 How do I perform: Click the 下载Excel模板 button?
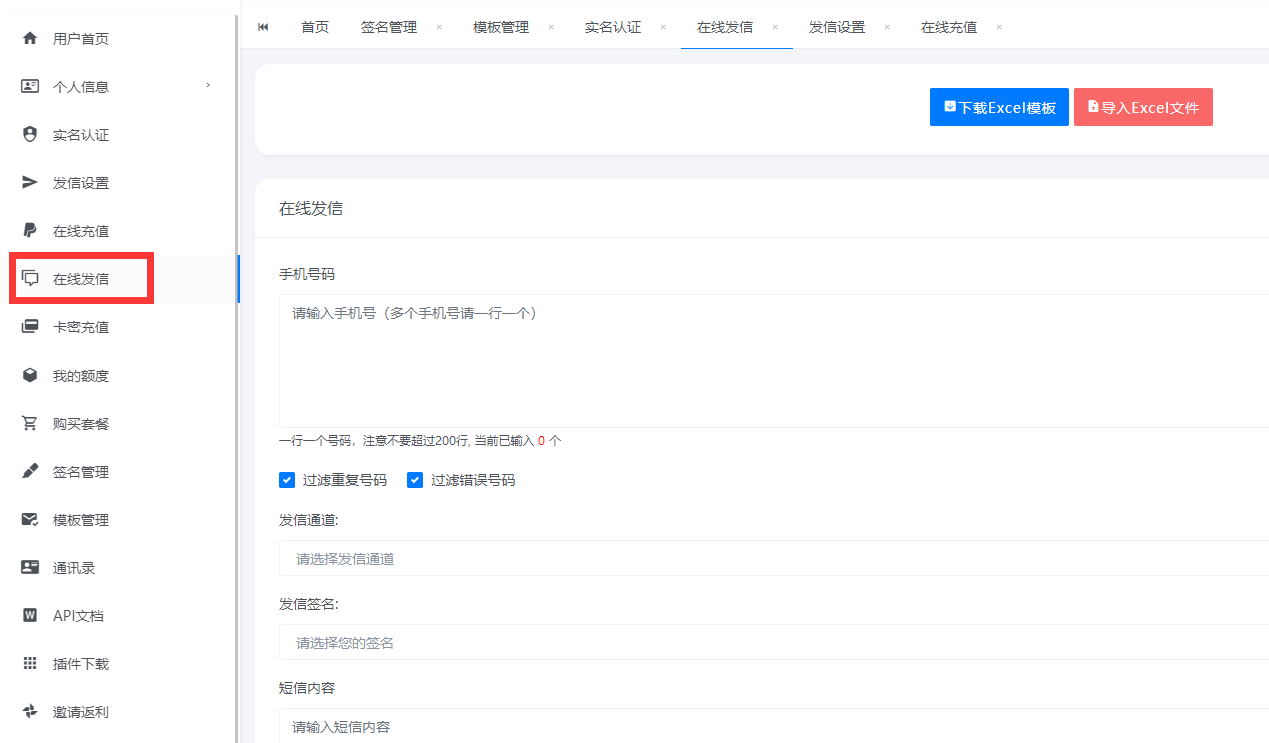[999, 108]
